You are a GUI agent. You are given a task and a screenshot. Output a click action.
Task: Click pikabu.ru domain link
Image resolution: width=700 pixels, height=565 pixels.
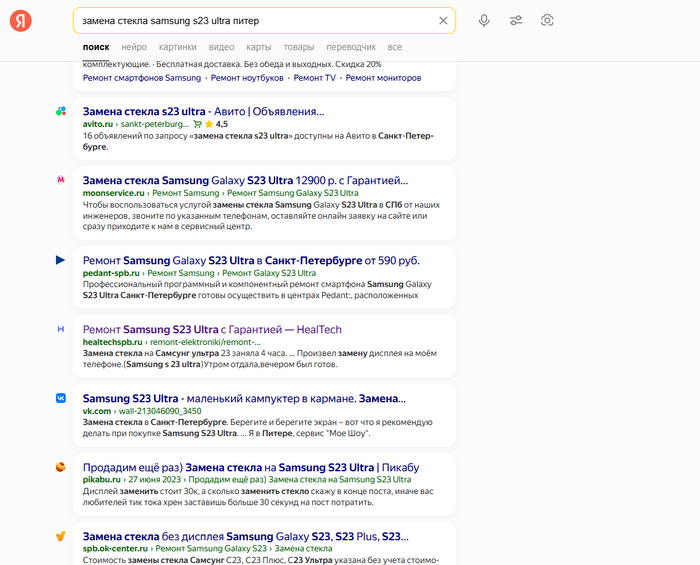coord(102,479)
